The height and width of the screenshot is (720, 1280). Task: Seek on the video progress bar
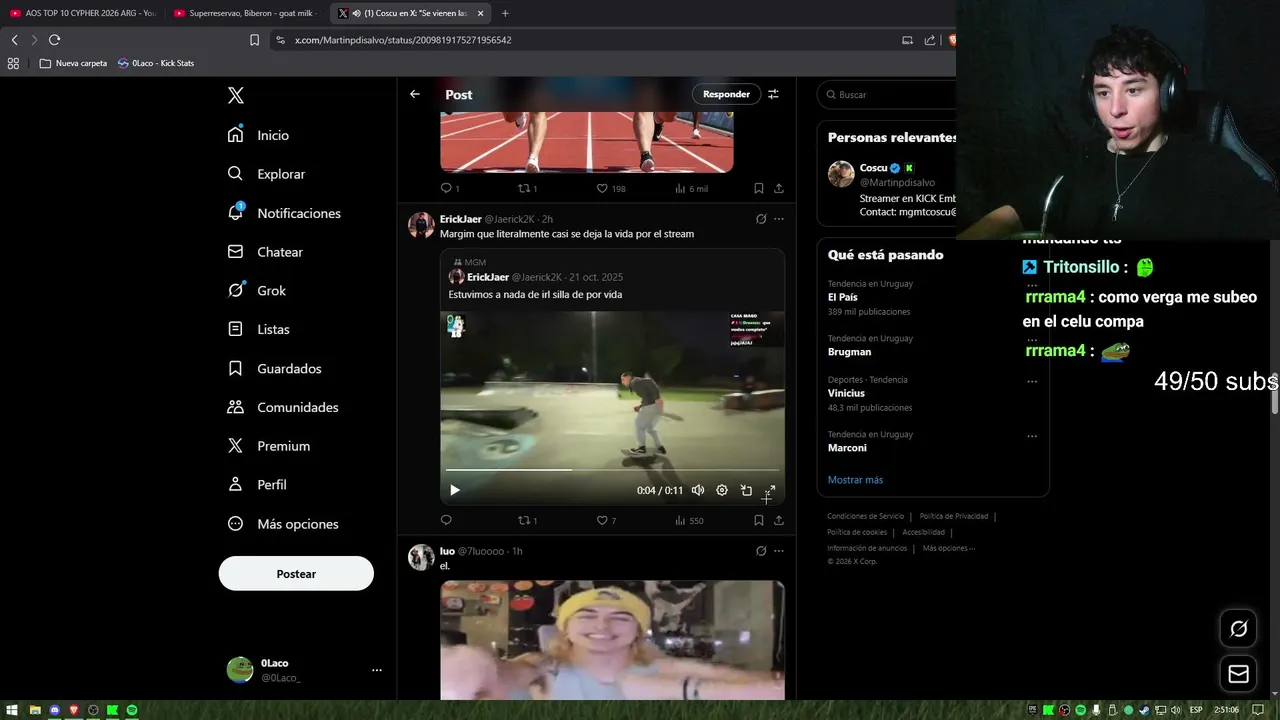click(x=612, y=470)
